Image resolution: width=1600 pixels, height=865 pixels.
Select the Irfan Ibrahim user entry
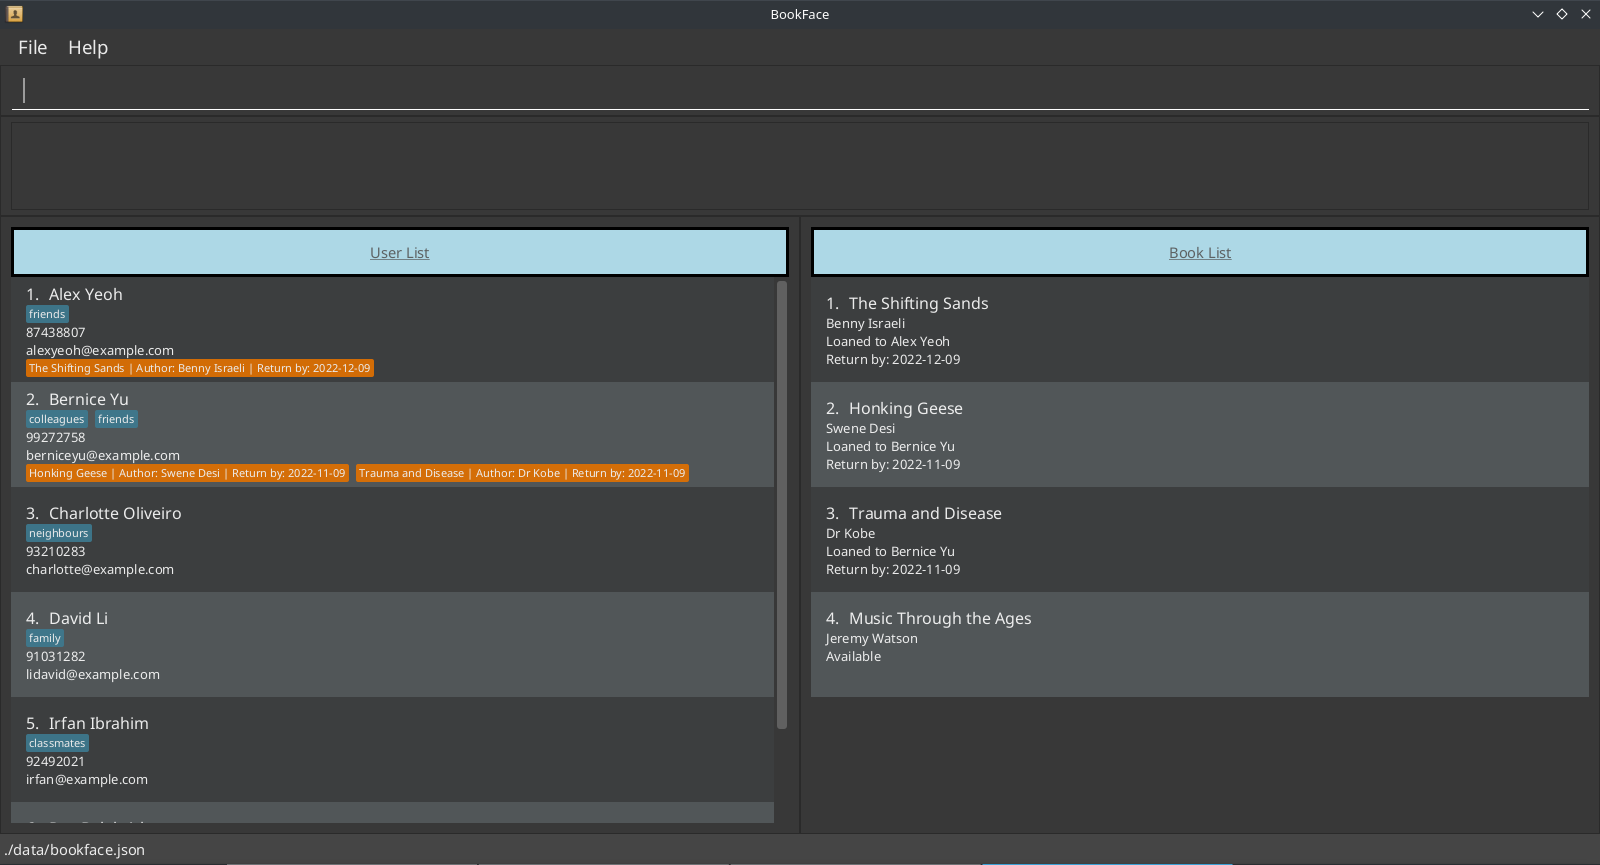[x=392, y=749]
